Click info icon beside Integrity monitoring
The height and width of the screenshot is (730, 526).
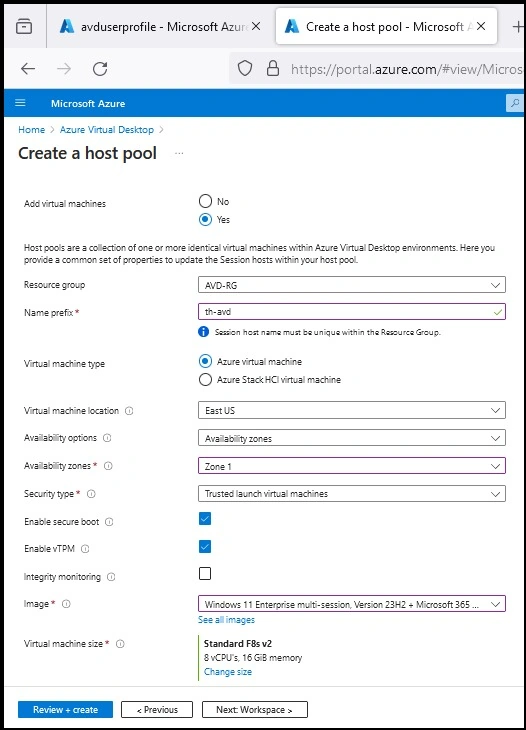111,576
